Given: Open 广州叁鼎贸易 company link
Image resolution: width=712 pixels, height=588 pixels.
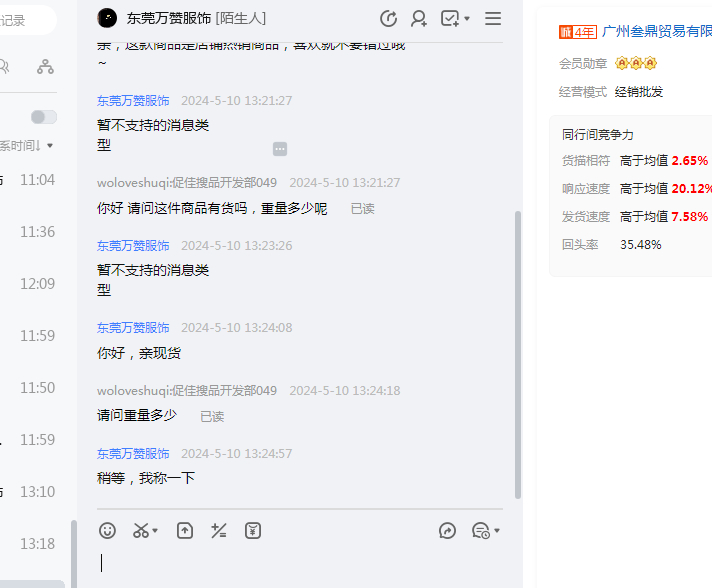Looking at the screenshot, I should pyautogui.click(x=657, y=31).
